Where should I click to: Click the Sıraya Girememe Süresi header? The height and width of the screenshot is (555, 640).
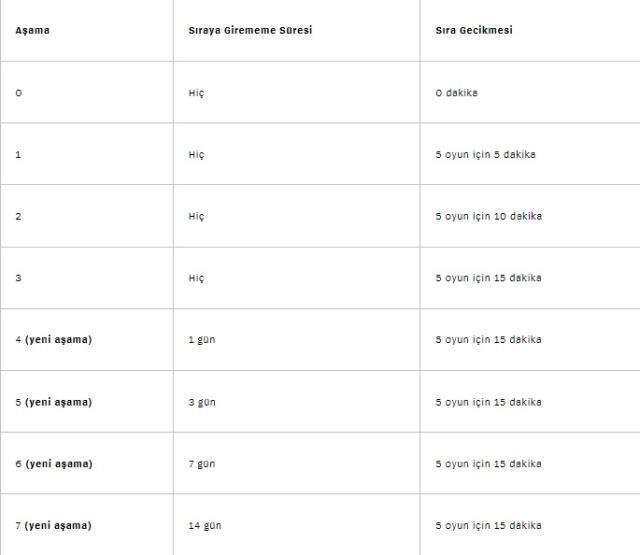(250, 30)
